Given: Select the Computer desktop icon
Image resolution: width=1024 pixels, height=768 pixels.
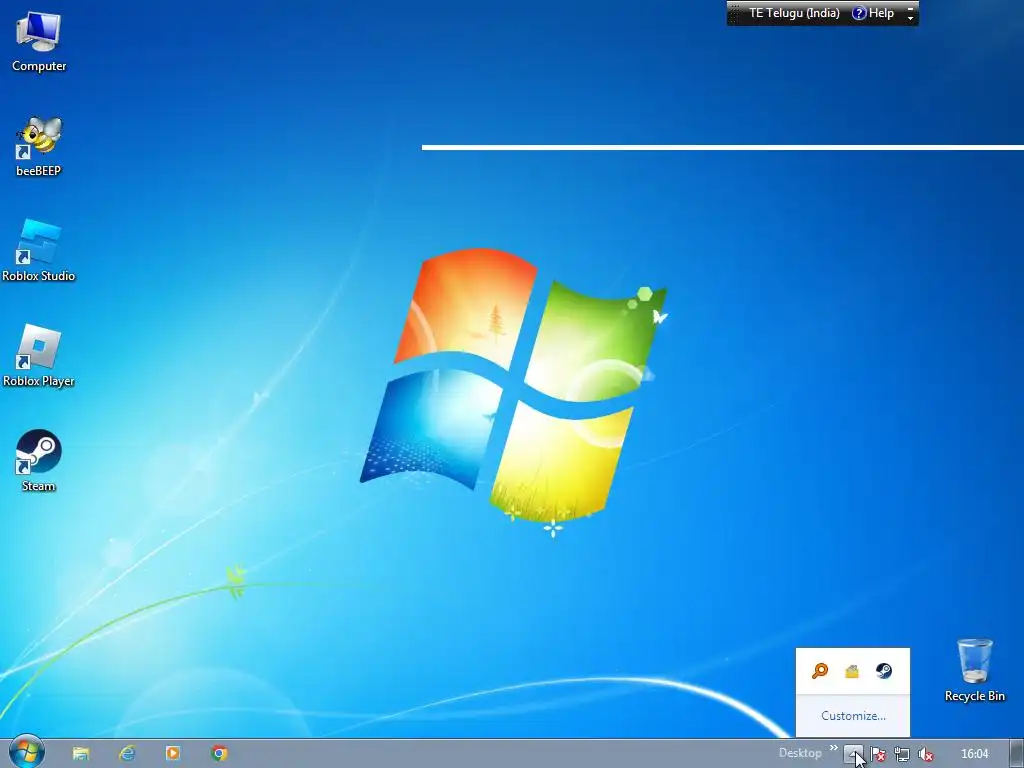Looking at the screenshot, I should [x=39, y=43].
